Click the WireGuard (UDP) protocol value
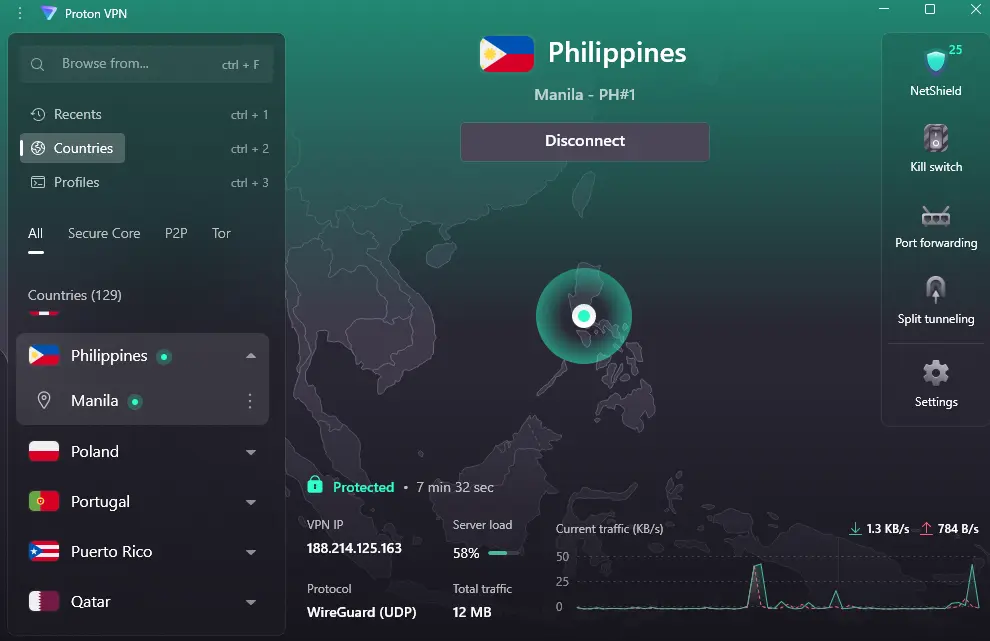The width and height of the screenshot is (990, 641). [361, 612]
